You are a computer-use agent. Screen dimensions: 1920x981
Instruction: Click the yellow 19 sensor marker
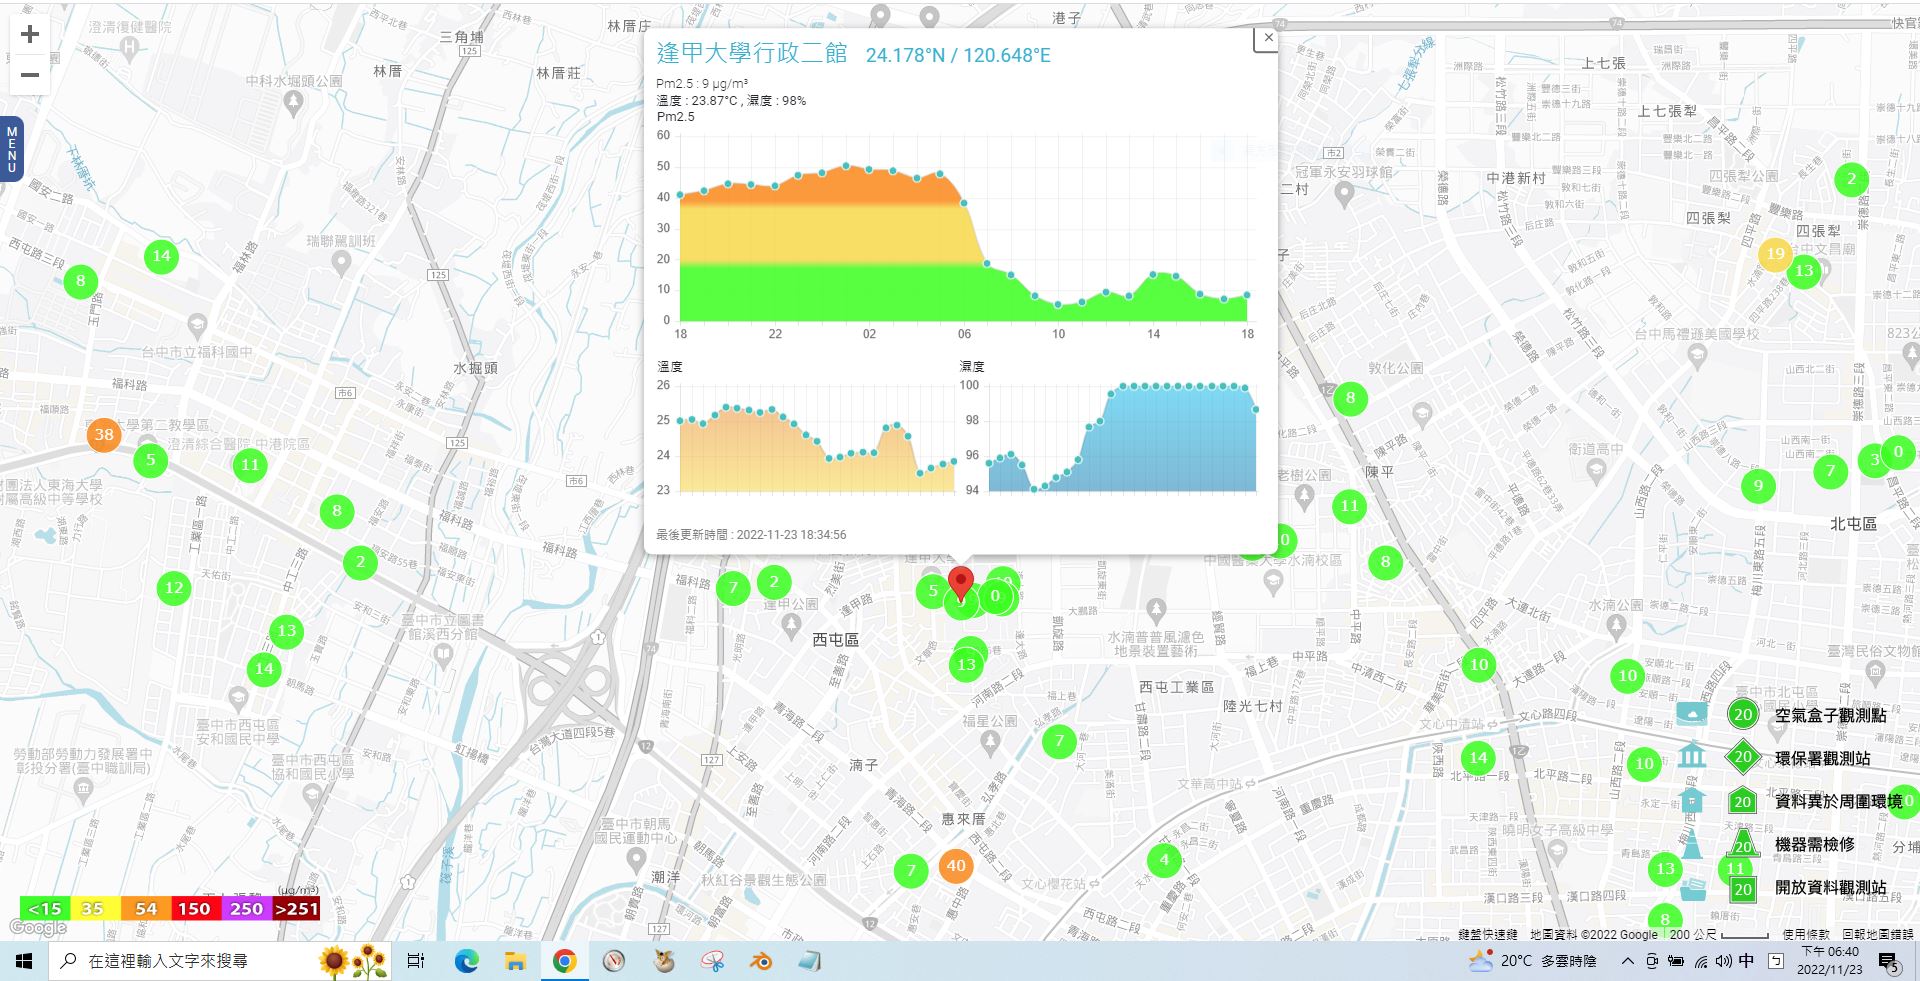point(1775,254)
